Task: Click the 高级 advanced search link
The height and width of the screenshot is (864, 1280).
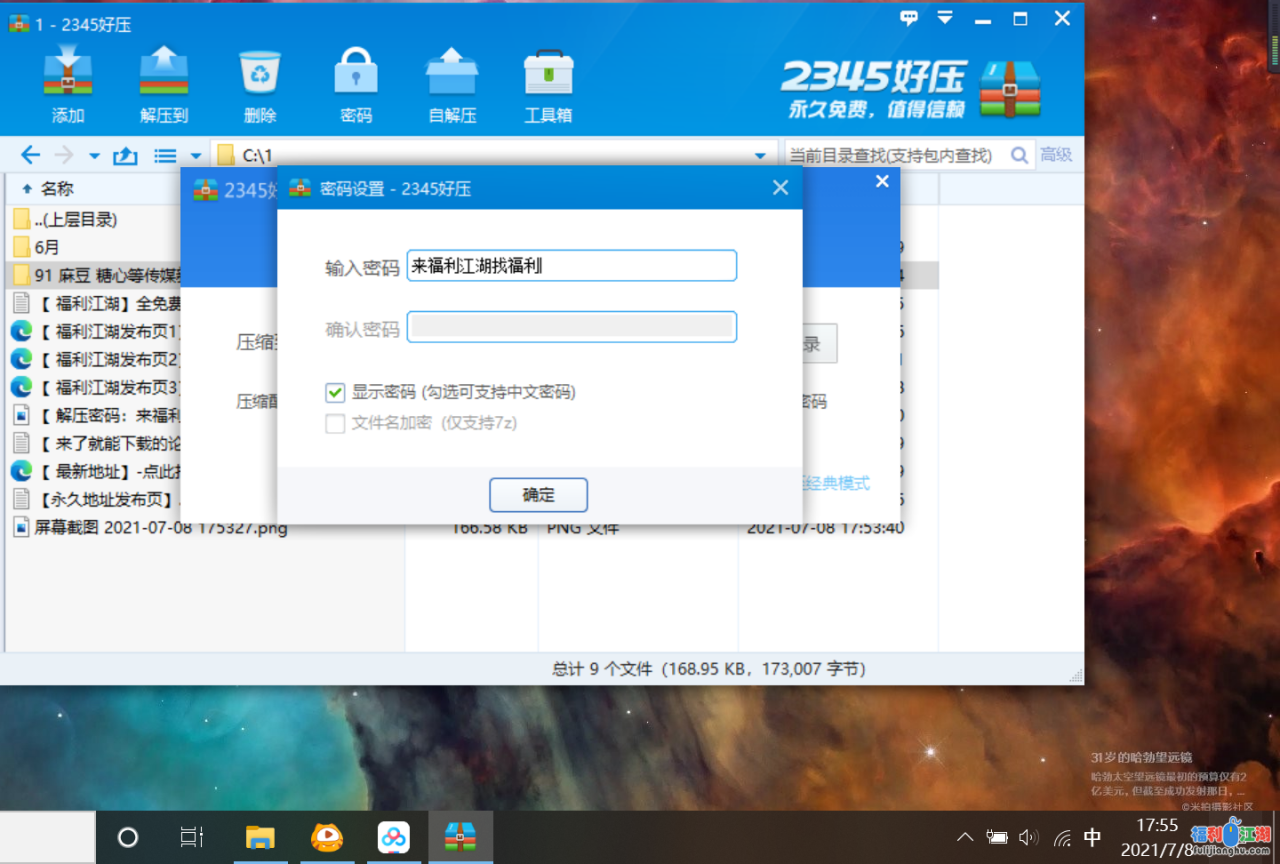Action: (x=1056, y=155)
